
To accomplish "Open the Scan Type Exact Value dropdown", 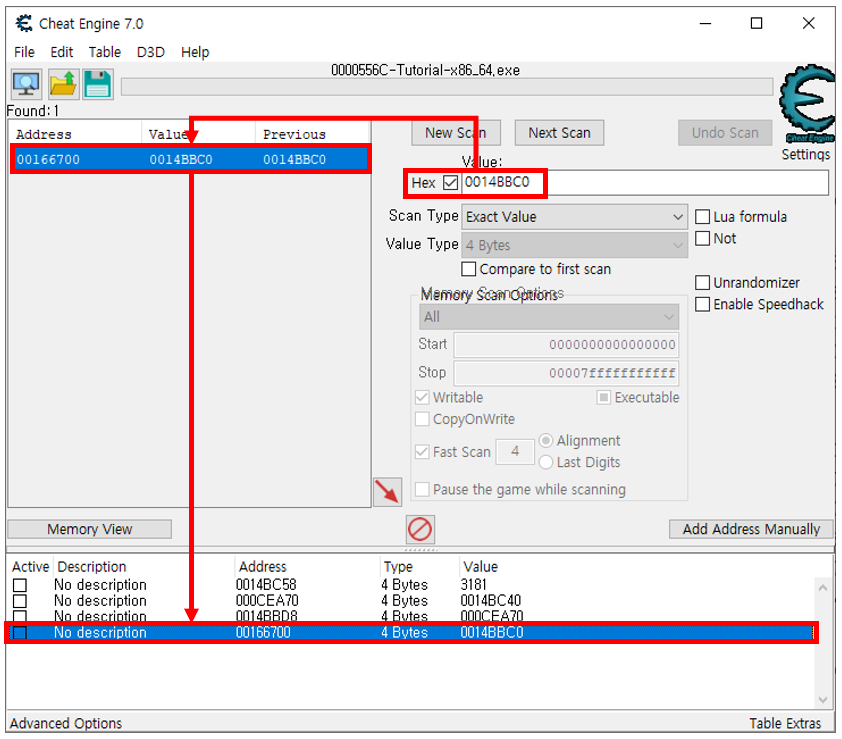I will pos(574,217).
